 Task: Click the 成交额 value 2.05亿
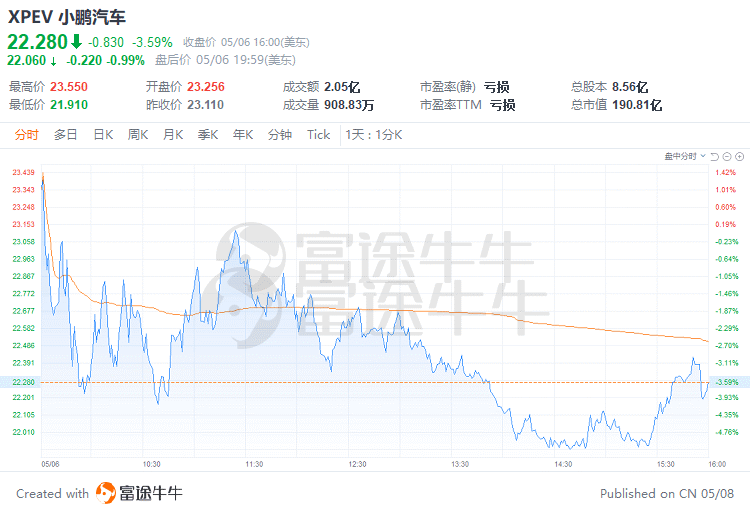pyautogui.click(x=342, y=87)
